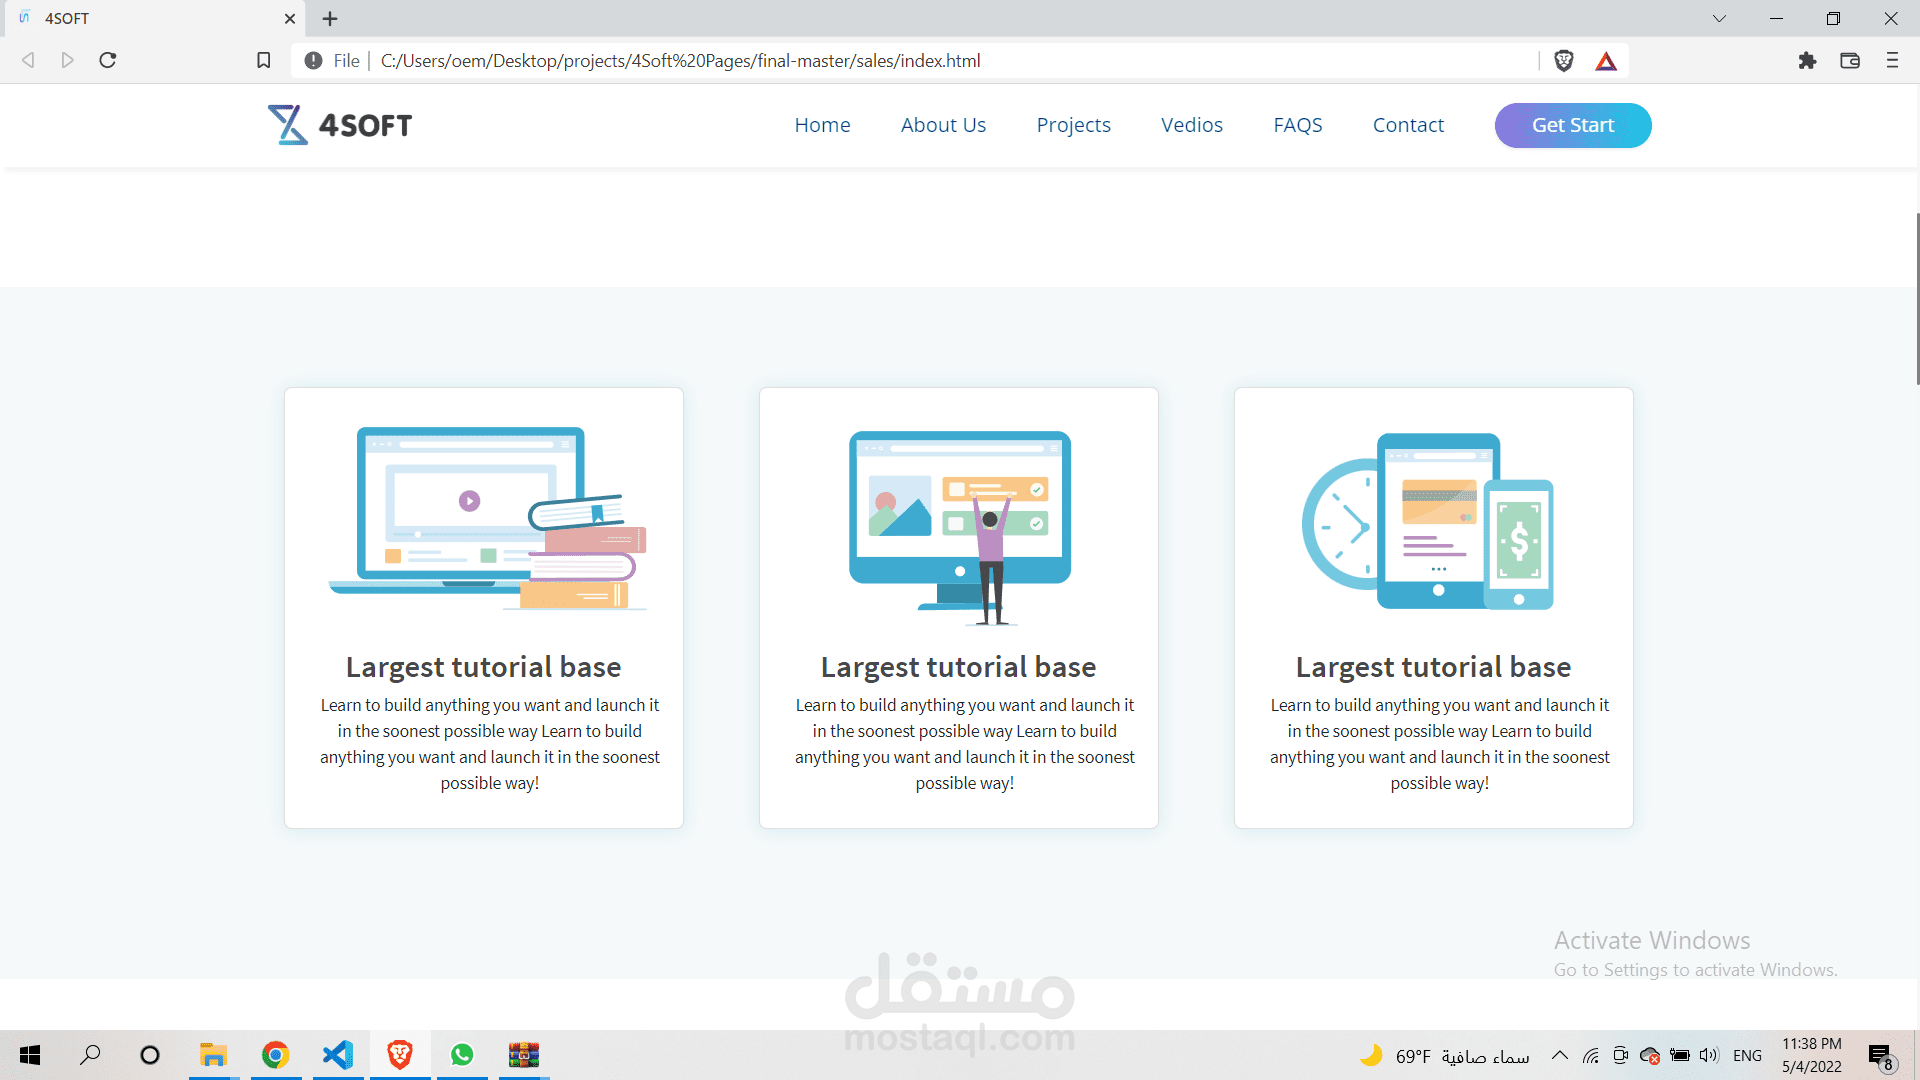Go to the About Us page
1920x1080 pixels.
(943, 125)
